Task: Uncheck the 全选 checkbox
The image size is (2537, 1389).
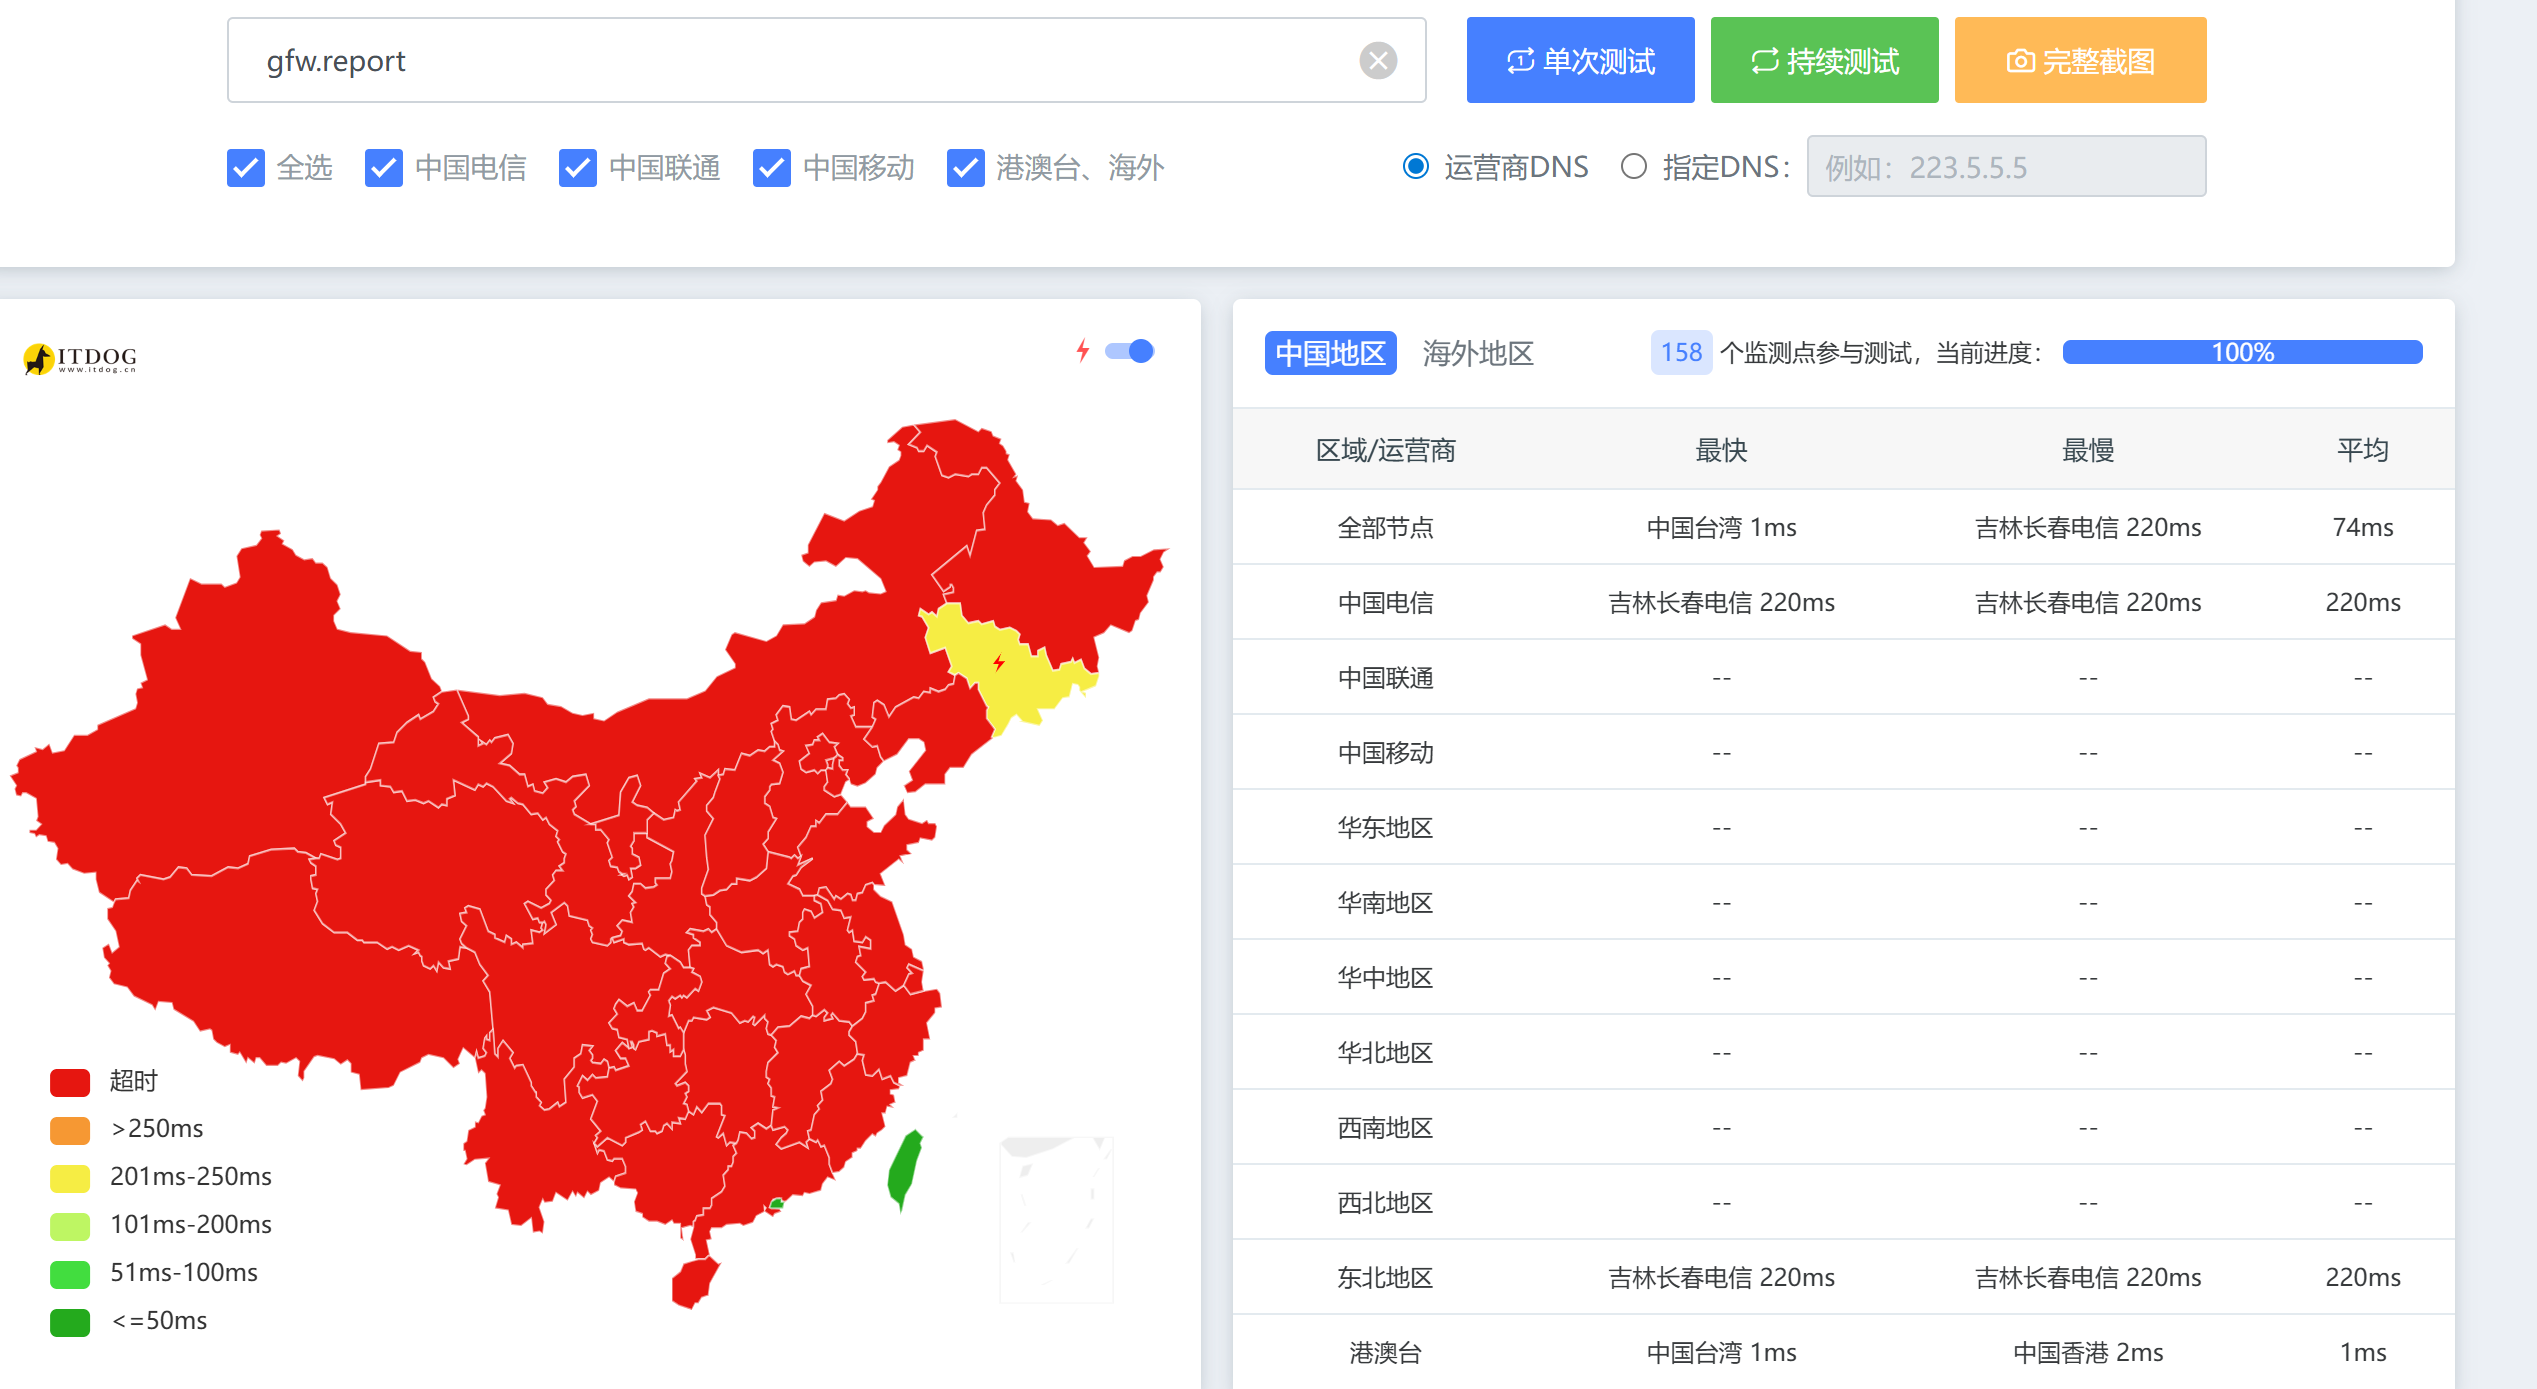Action: coord(246,168)
